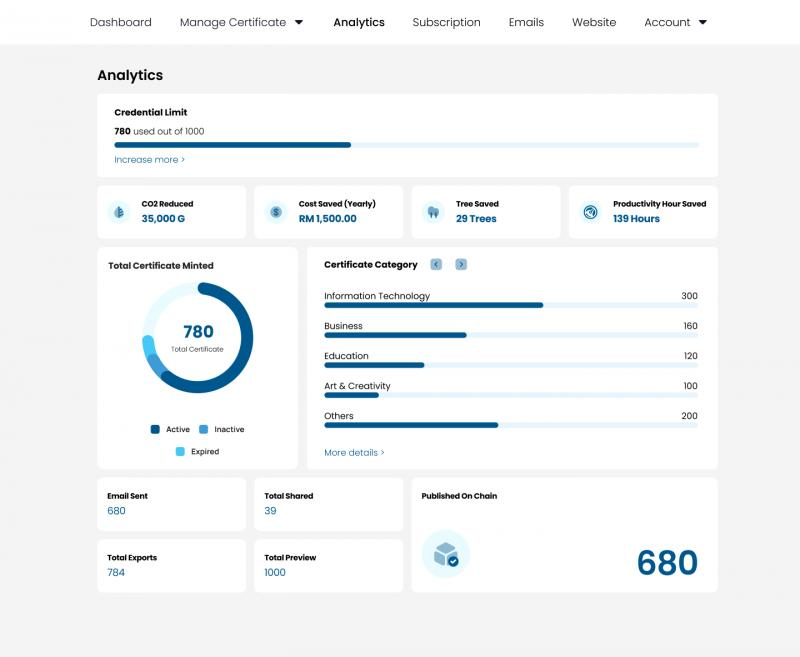
Task: Open the Emails menu item
Action: click(526, 22)
